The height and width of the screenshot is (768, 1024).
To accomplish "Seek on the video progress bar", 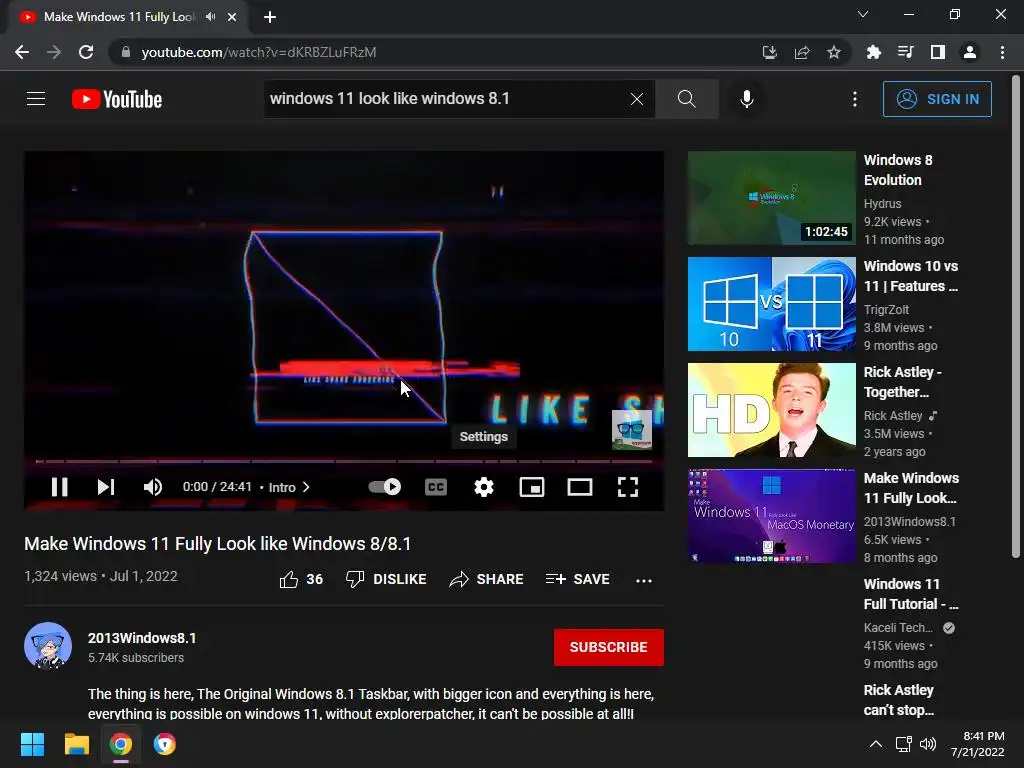I will [344, 461].
